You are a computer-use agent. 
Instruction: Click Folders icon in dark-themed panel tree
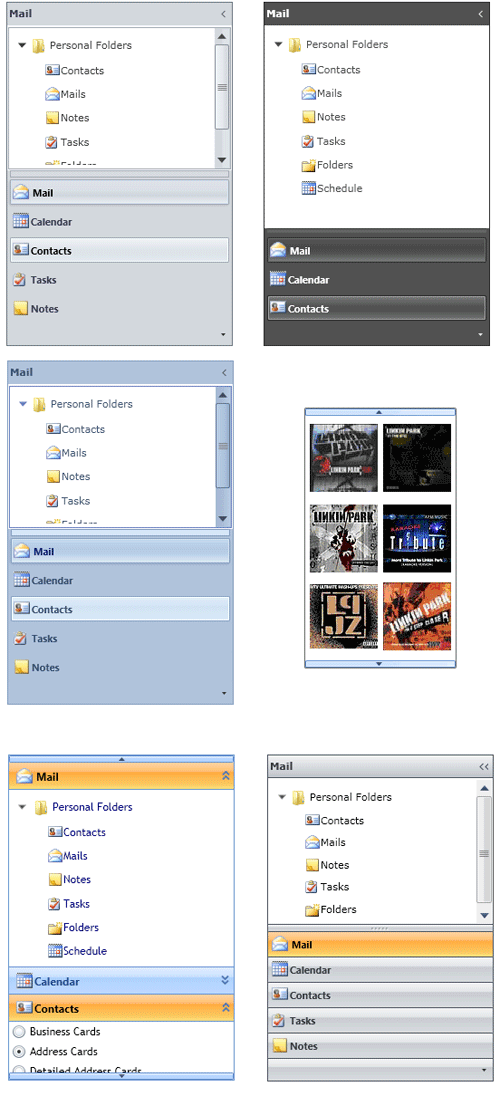click(309, 165)
